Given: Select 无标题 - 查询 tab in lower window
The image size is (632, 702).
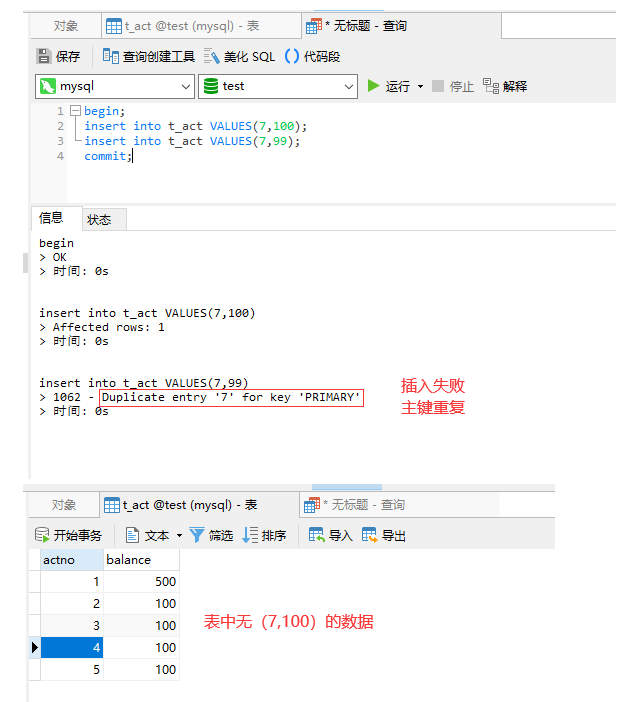Looking at the screenshot, I should coord(399,505).
